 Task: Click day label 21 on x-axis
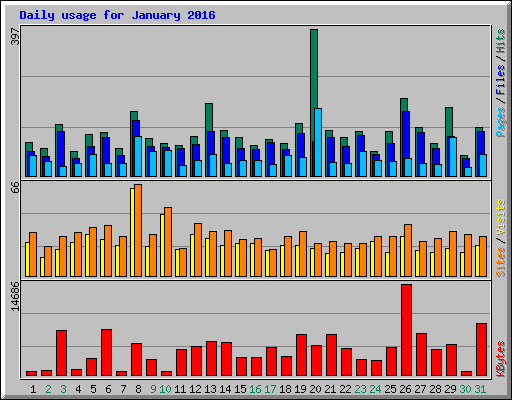[x=330, y=389]
